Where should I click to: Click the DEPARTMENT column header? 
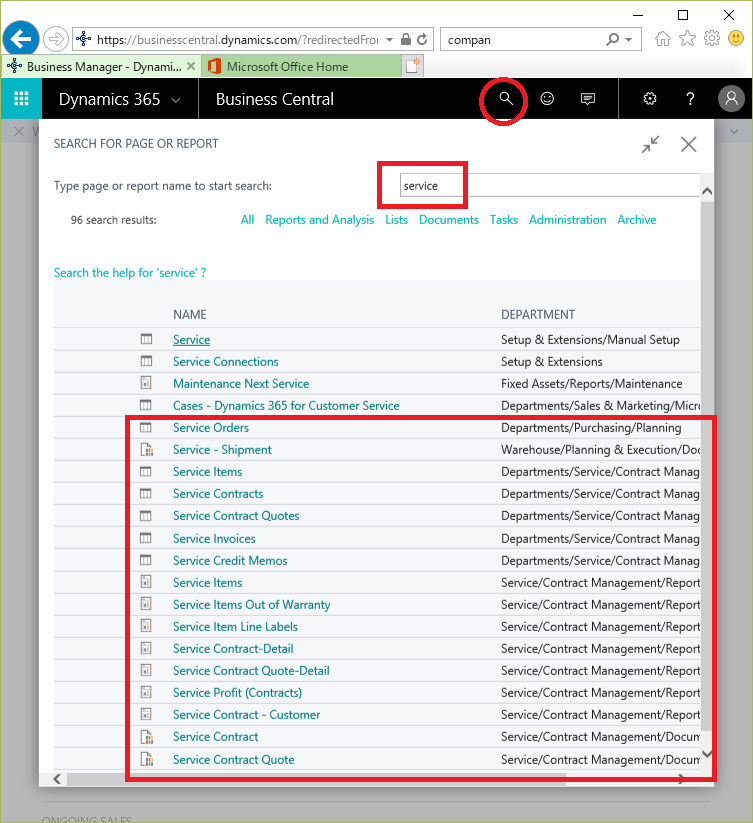pyautogui.click(x=538, y=314)
